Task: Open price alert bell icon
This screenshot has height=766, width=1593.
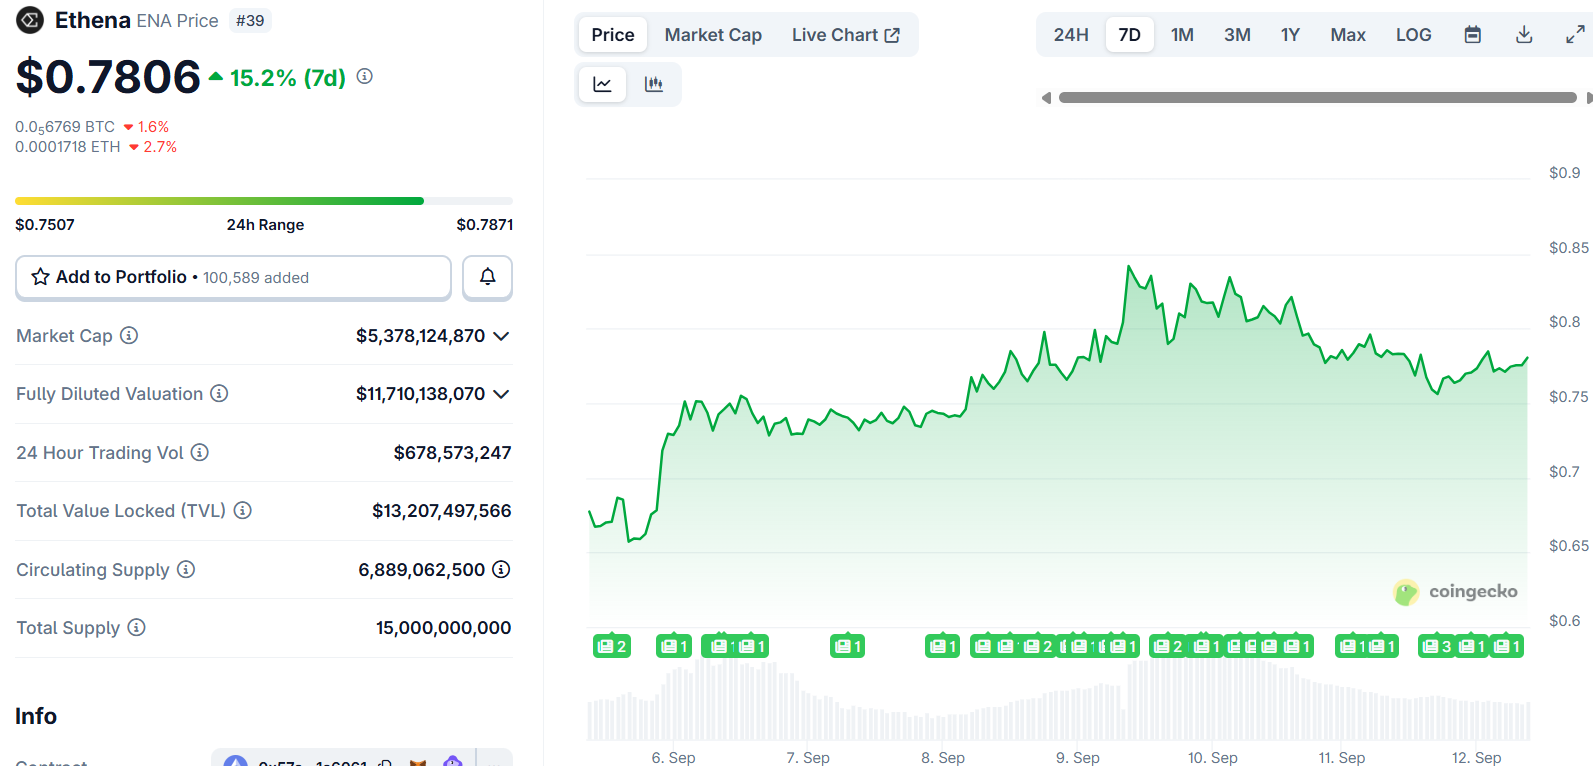Action: 488,277
